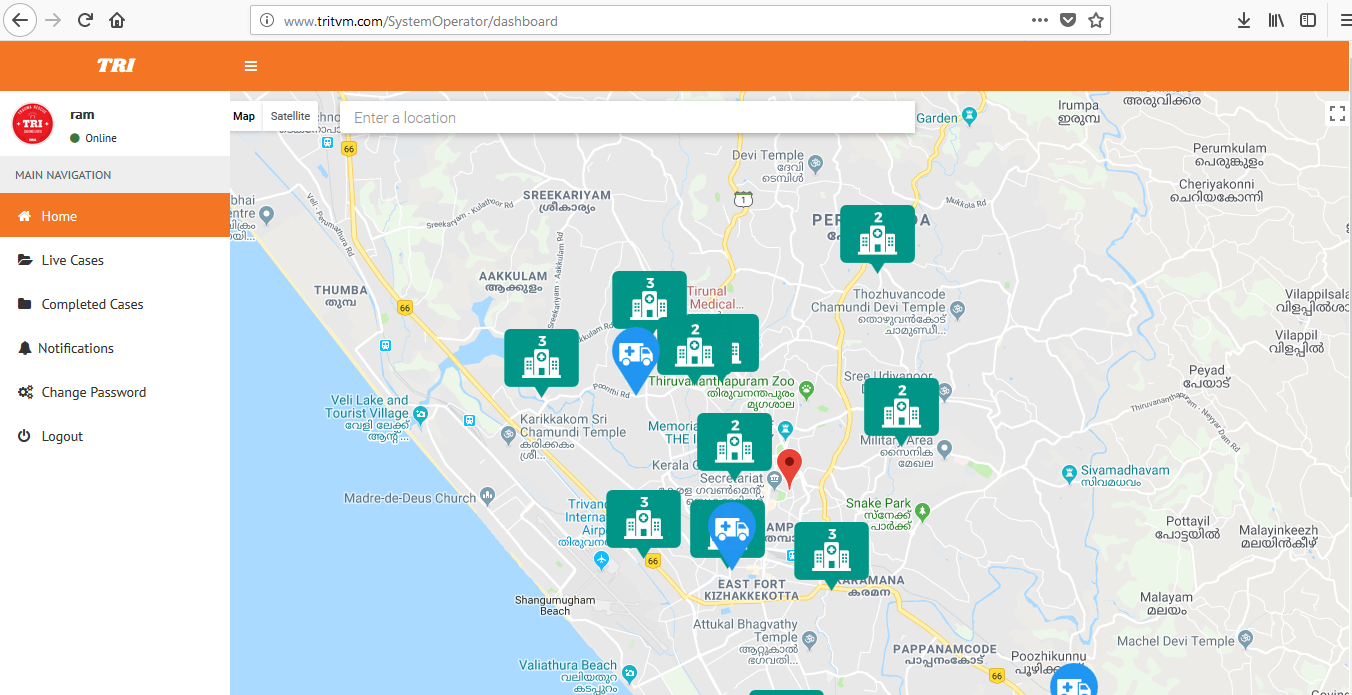Go to Notifications page
The width and height of the screenshot is (1352, 695).
pyautogui.click(x=76, y=348)
